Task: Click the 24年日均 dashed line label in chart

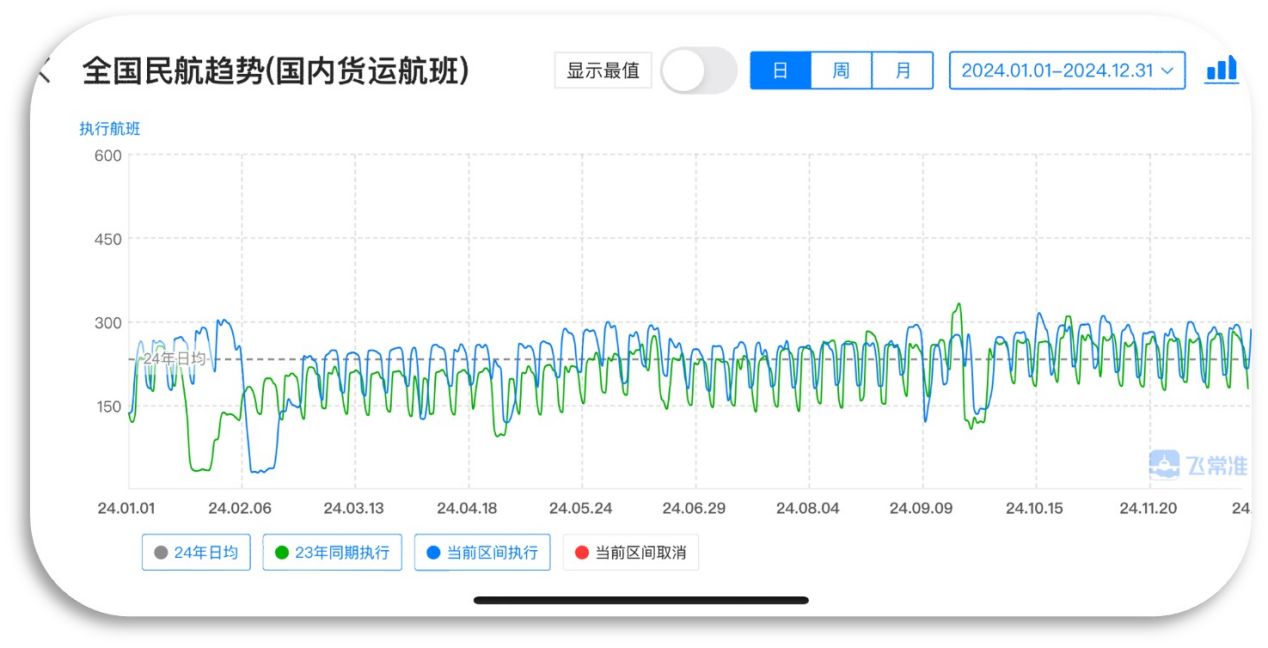Action: [174, 358]
